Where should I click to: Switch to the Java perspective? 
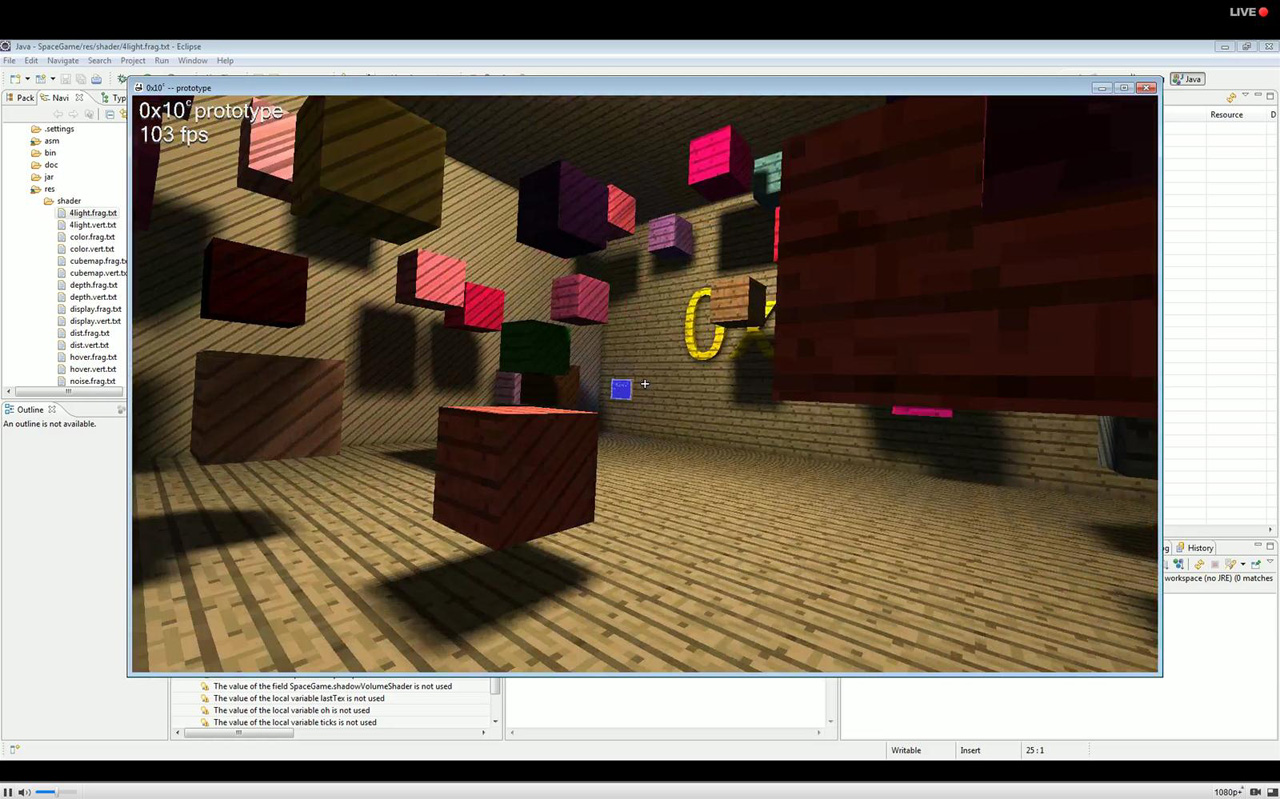pyautogui.click(x=1188, y=79)
